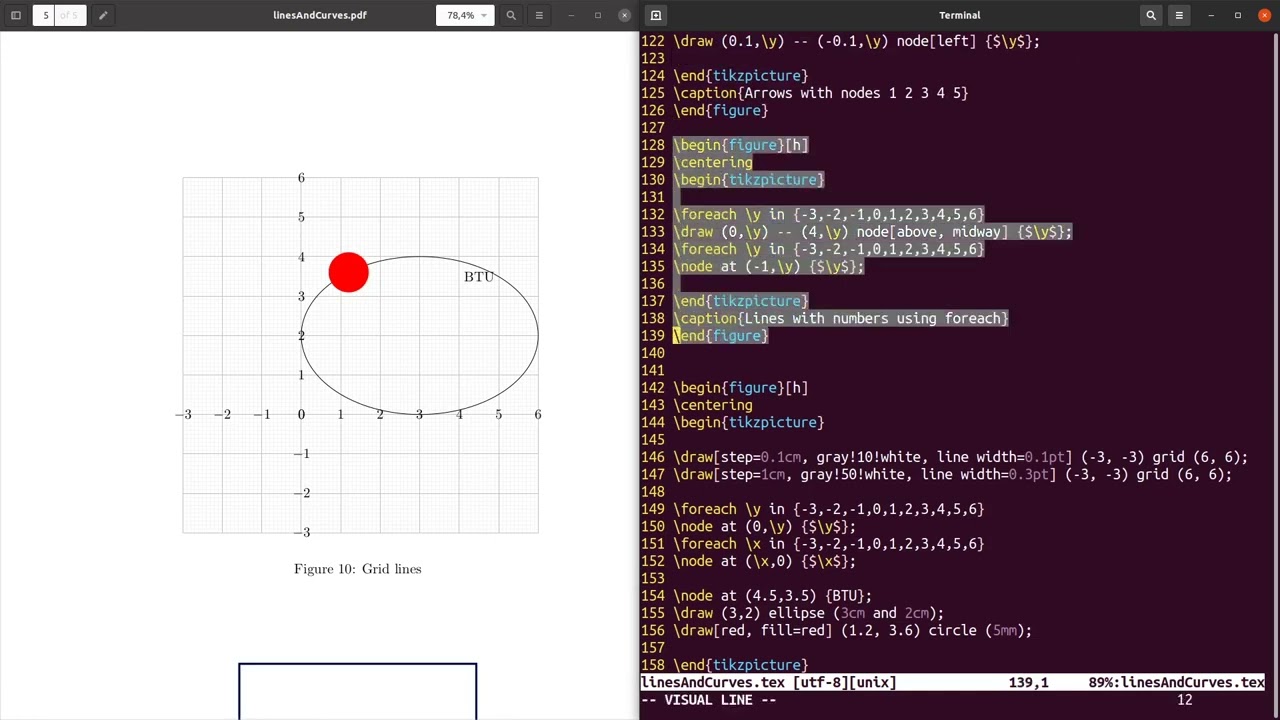
Task: Close the Terminal window
Action: 1265,15
